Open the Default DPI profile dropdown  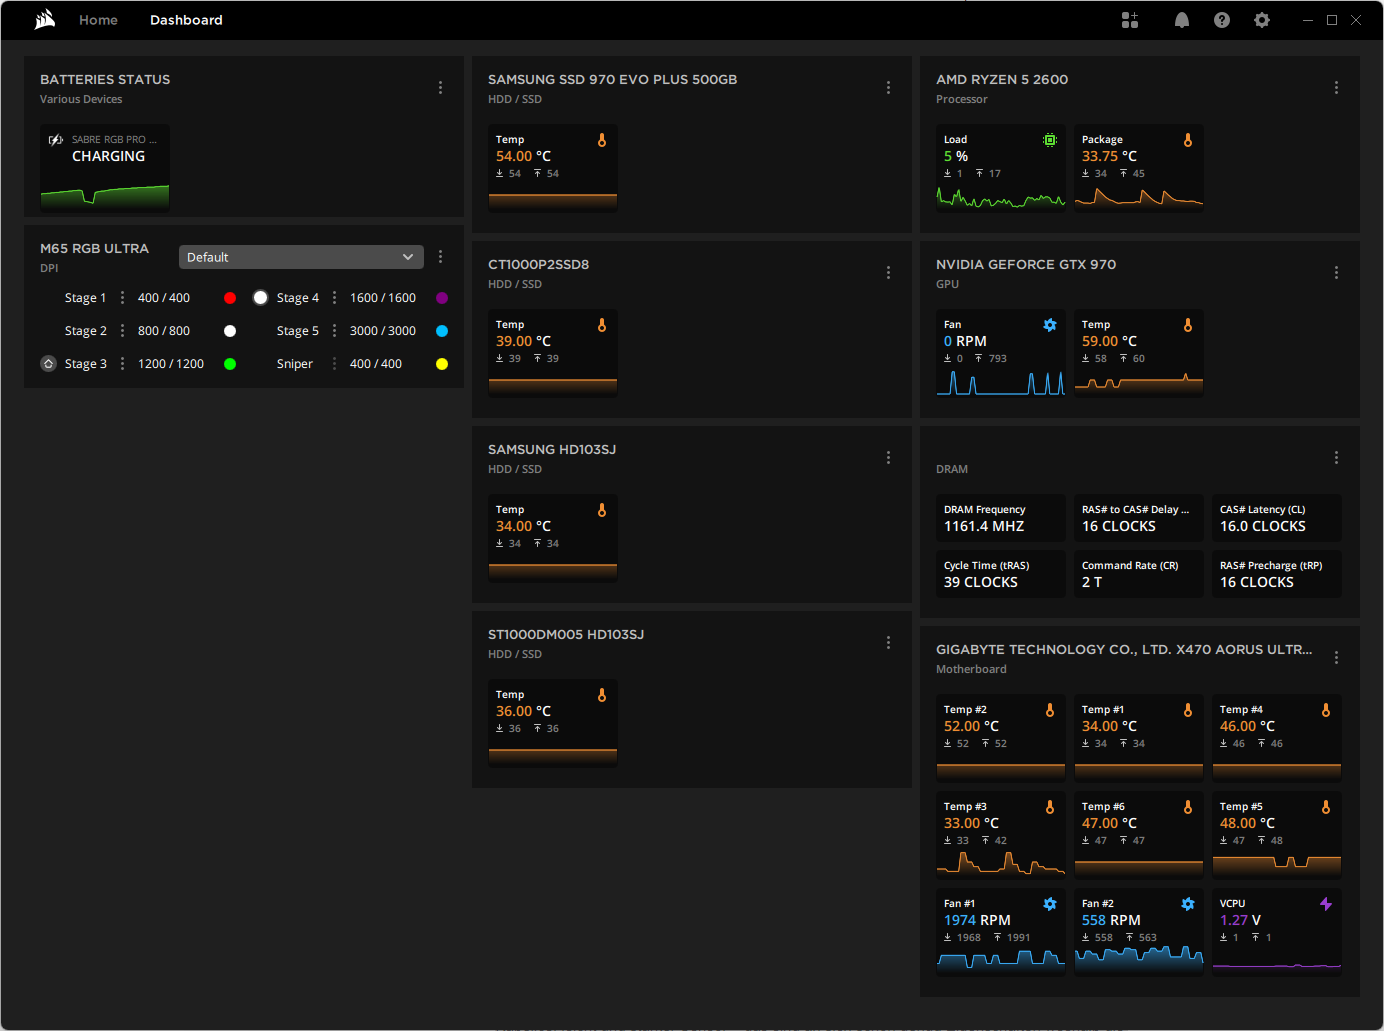[301, 257]
